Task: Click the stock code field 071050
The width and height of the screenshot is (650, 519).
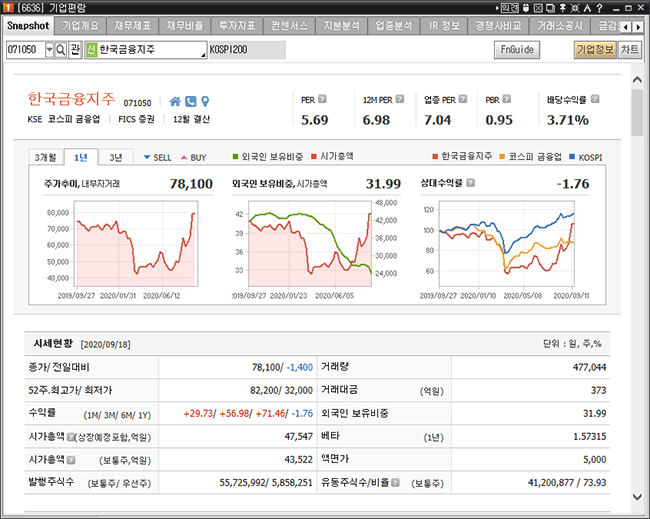Action: pos(26,50)
